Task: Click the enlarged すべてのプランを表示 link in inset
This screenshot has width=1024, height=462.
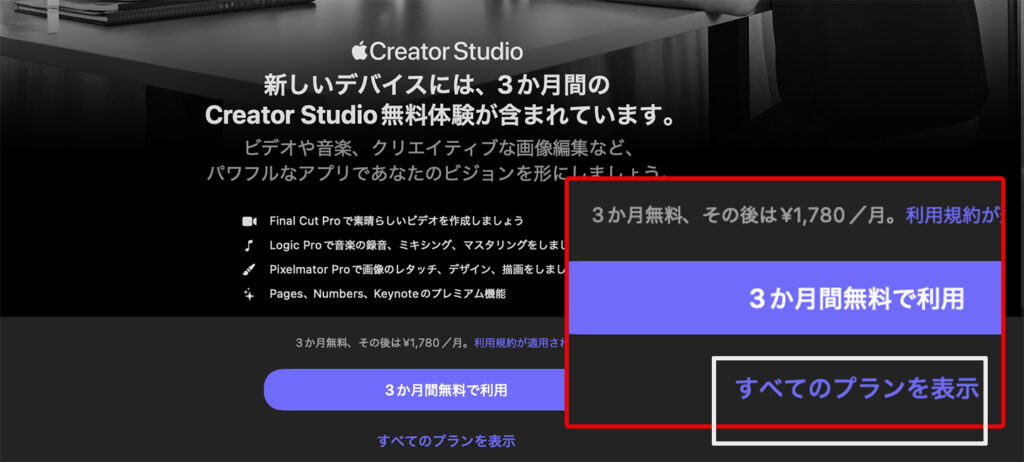Action: [856, 388]
